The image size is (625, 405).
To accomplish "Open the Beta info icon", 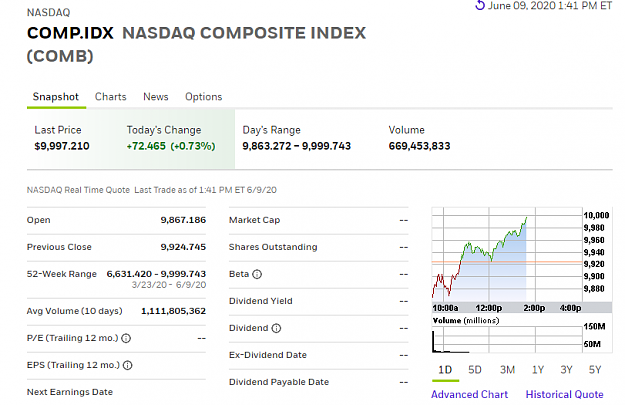I will tap(257, 274).
